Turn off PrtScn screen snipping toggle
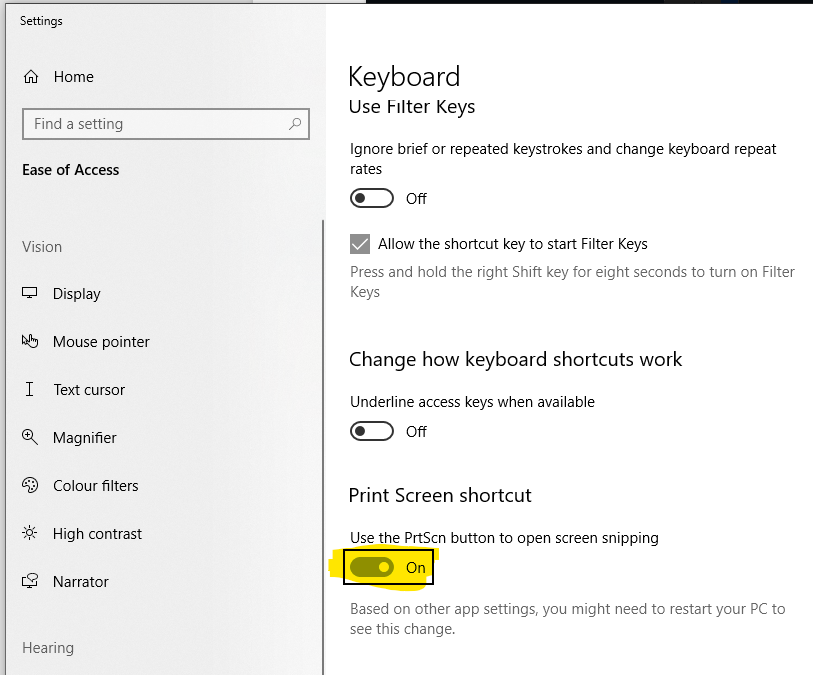The width and height of the screenshot is (813, 675). 372,567
